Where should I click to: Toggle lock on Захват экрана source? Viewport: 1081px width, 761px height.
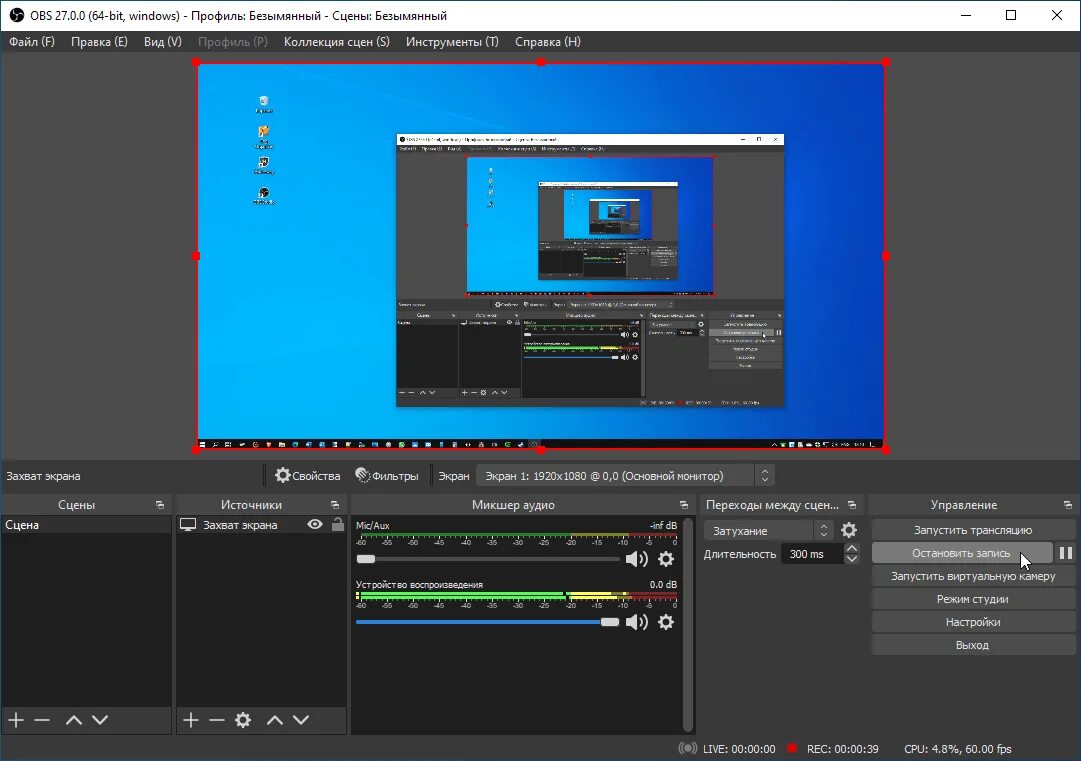coord(338,525)
